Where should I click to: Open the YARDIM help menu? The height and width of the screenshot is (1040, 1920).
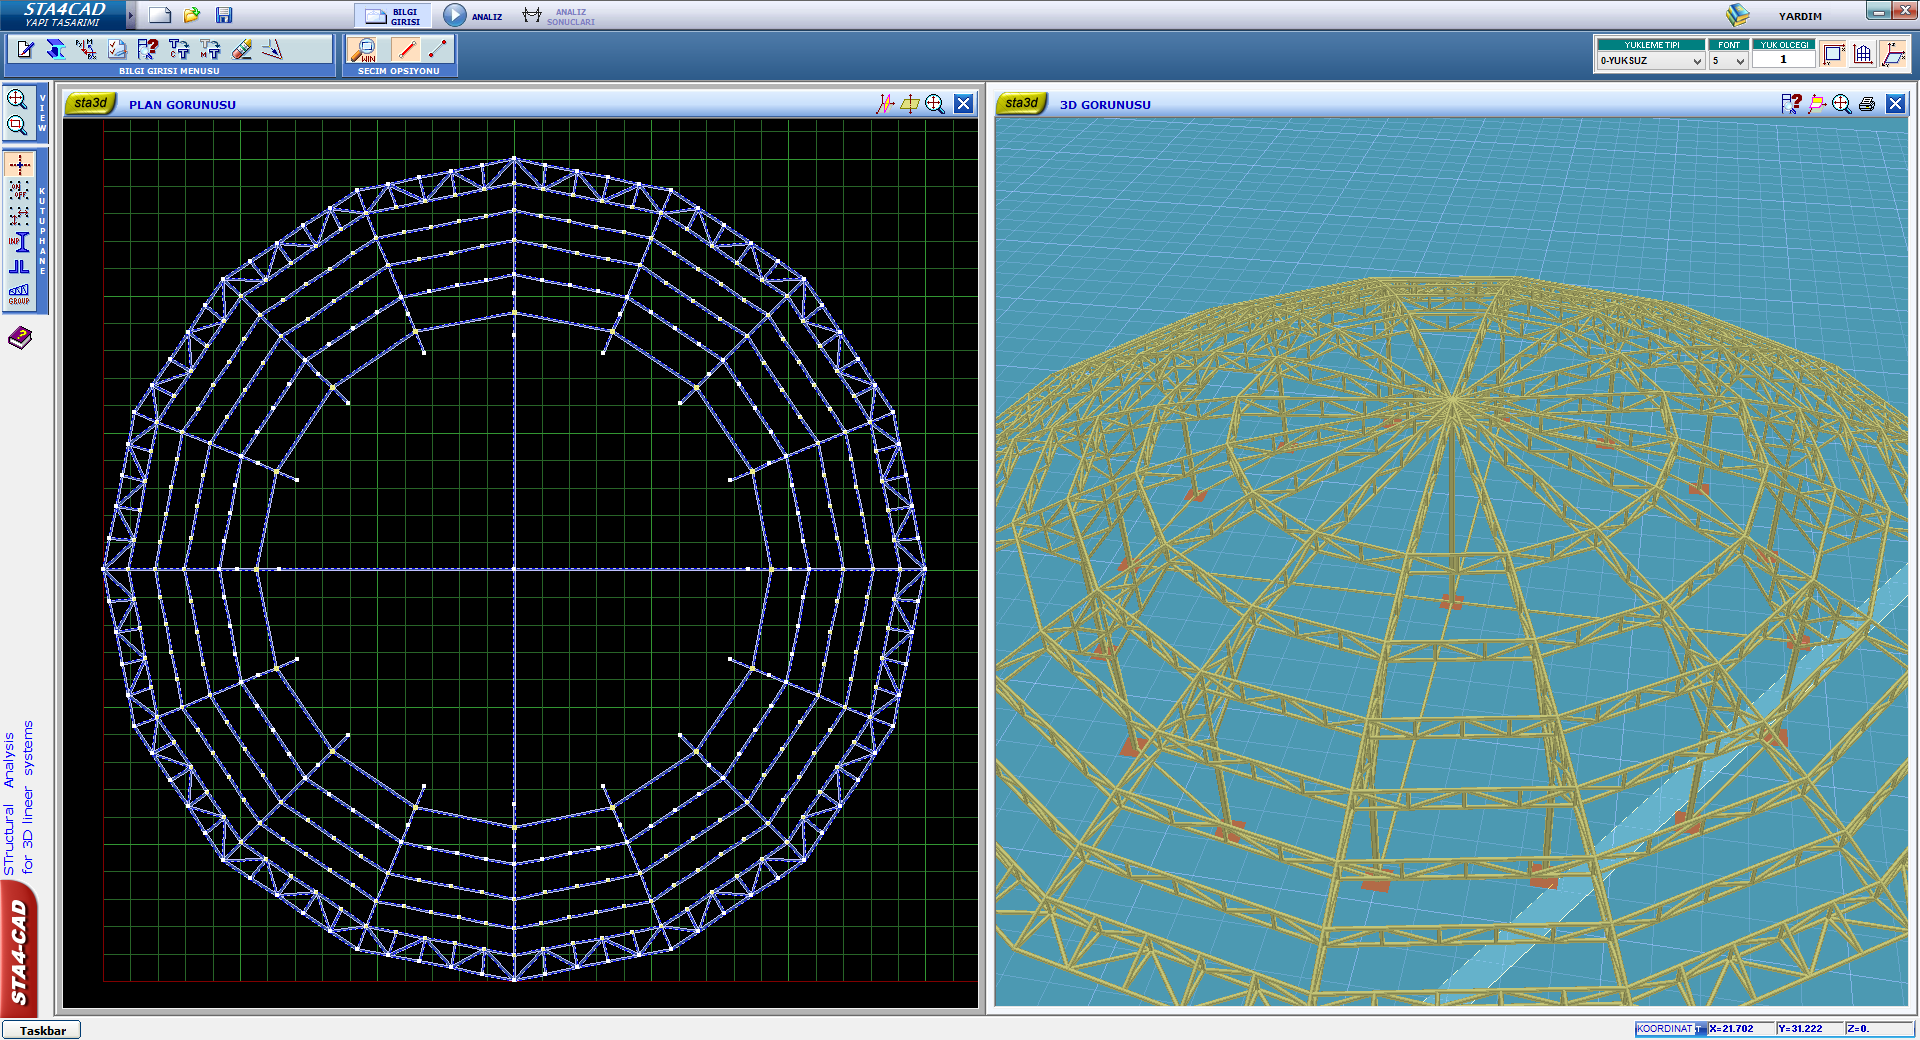1800,16
